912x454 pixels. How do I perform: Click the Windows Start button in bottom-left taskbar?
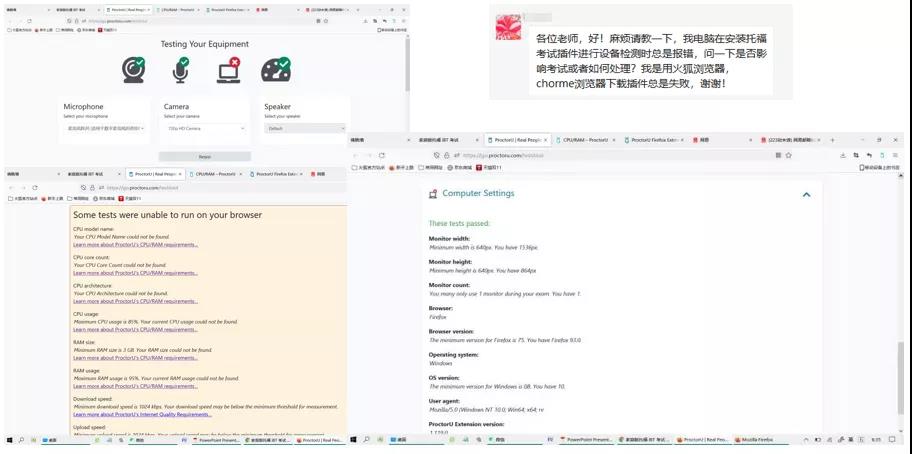click(10, 440)
